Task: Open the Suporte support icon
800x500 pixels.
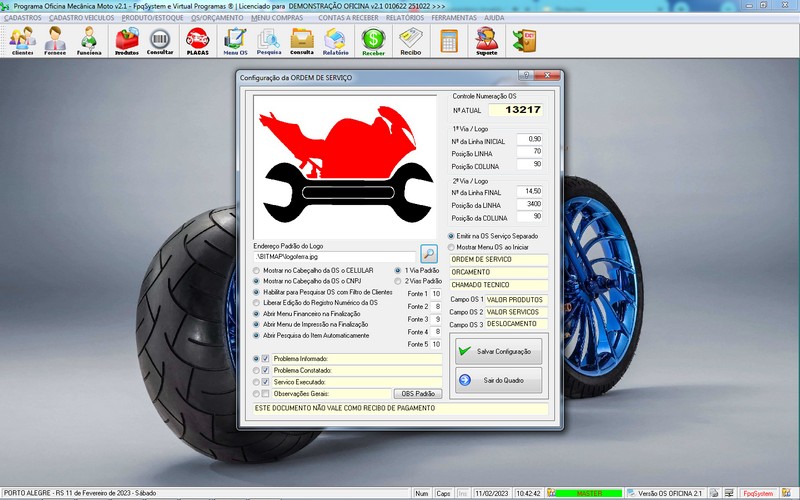Action: (487, 41)
